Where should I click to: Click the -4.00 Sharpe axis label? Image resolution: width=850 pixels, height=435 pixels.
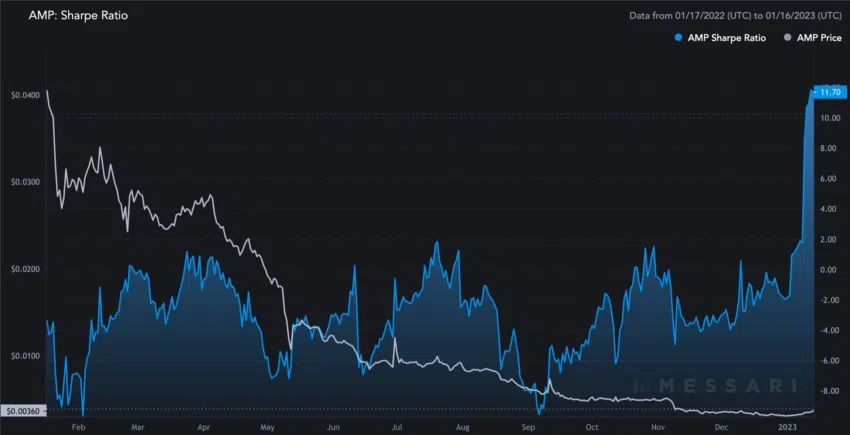(829, 330)
